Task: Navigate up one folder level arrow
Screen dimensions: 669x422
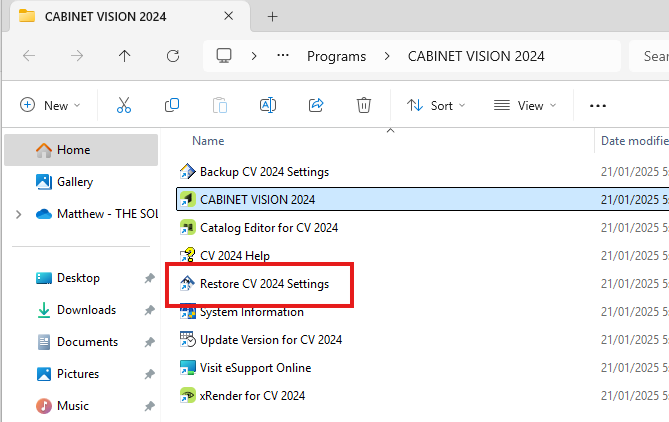Action: click(124, 56)
